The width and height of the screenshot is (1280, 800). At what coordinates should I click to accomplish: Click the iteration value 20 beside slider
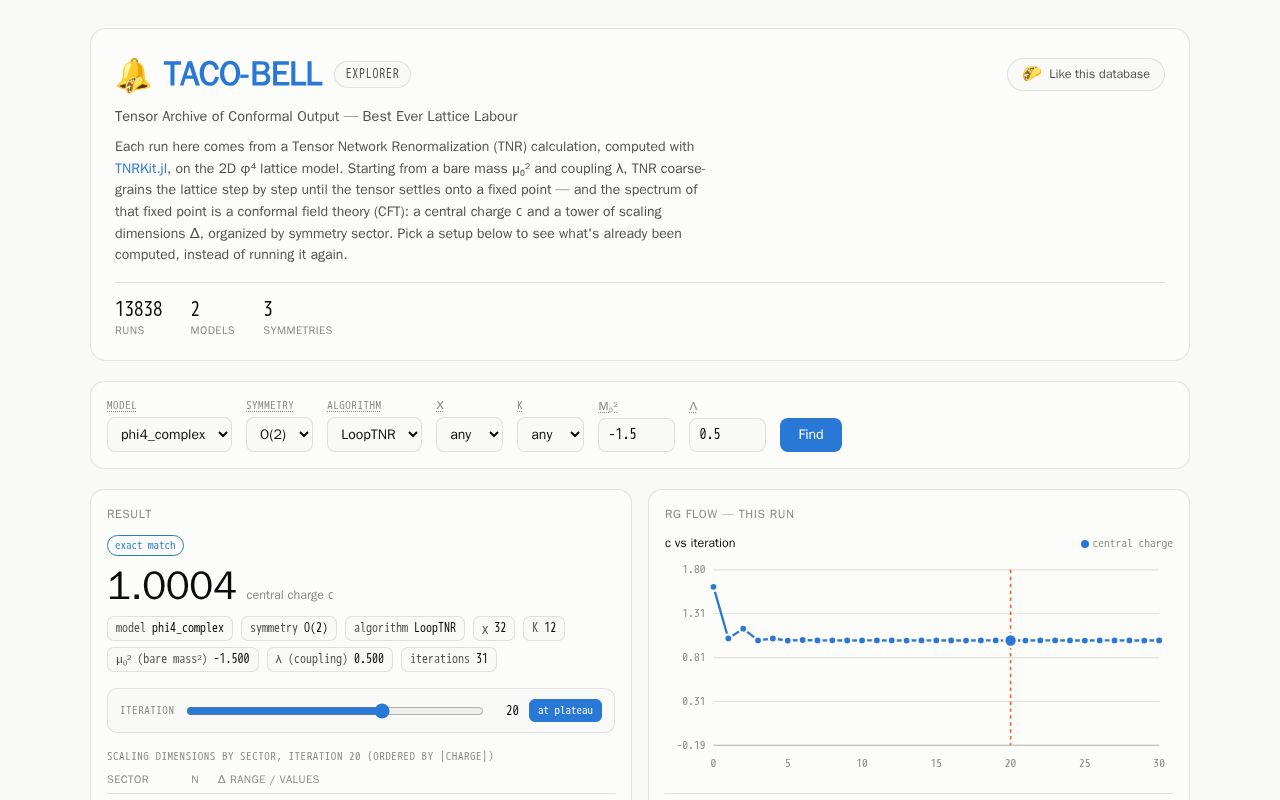tap(512, 711)
